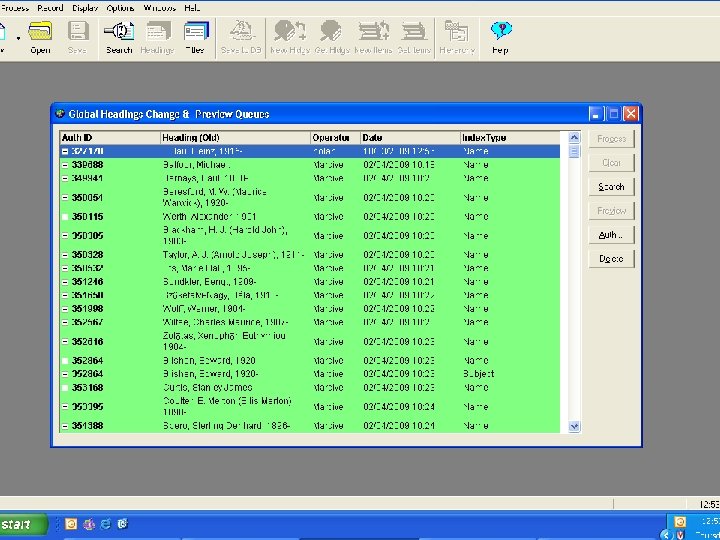The image size is (720, 540).
Task: Select the heading 'Balfour, Michael'
Action: click(196, 165)
